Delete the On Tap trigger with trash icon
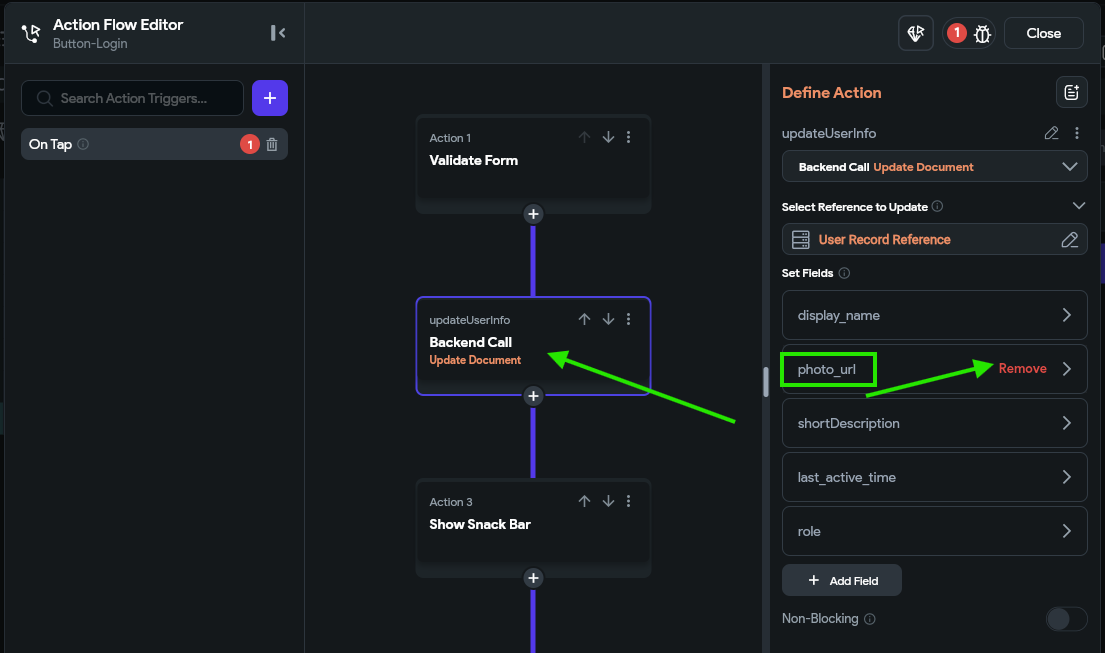 [x=272, y=144]
